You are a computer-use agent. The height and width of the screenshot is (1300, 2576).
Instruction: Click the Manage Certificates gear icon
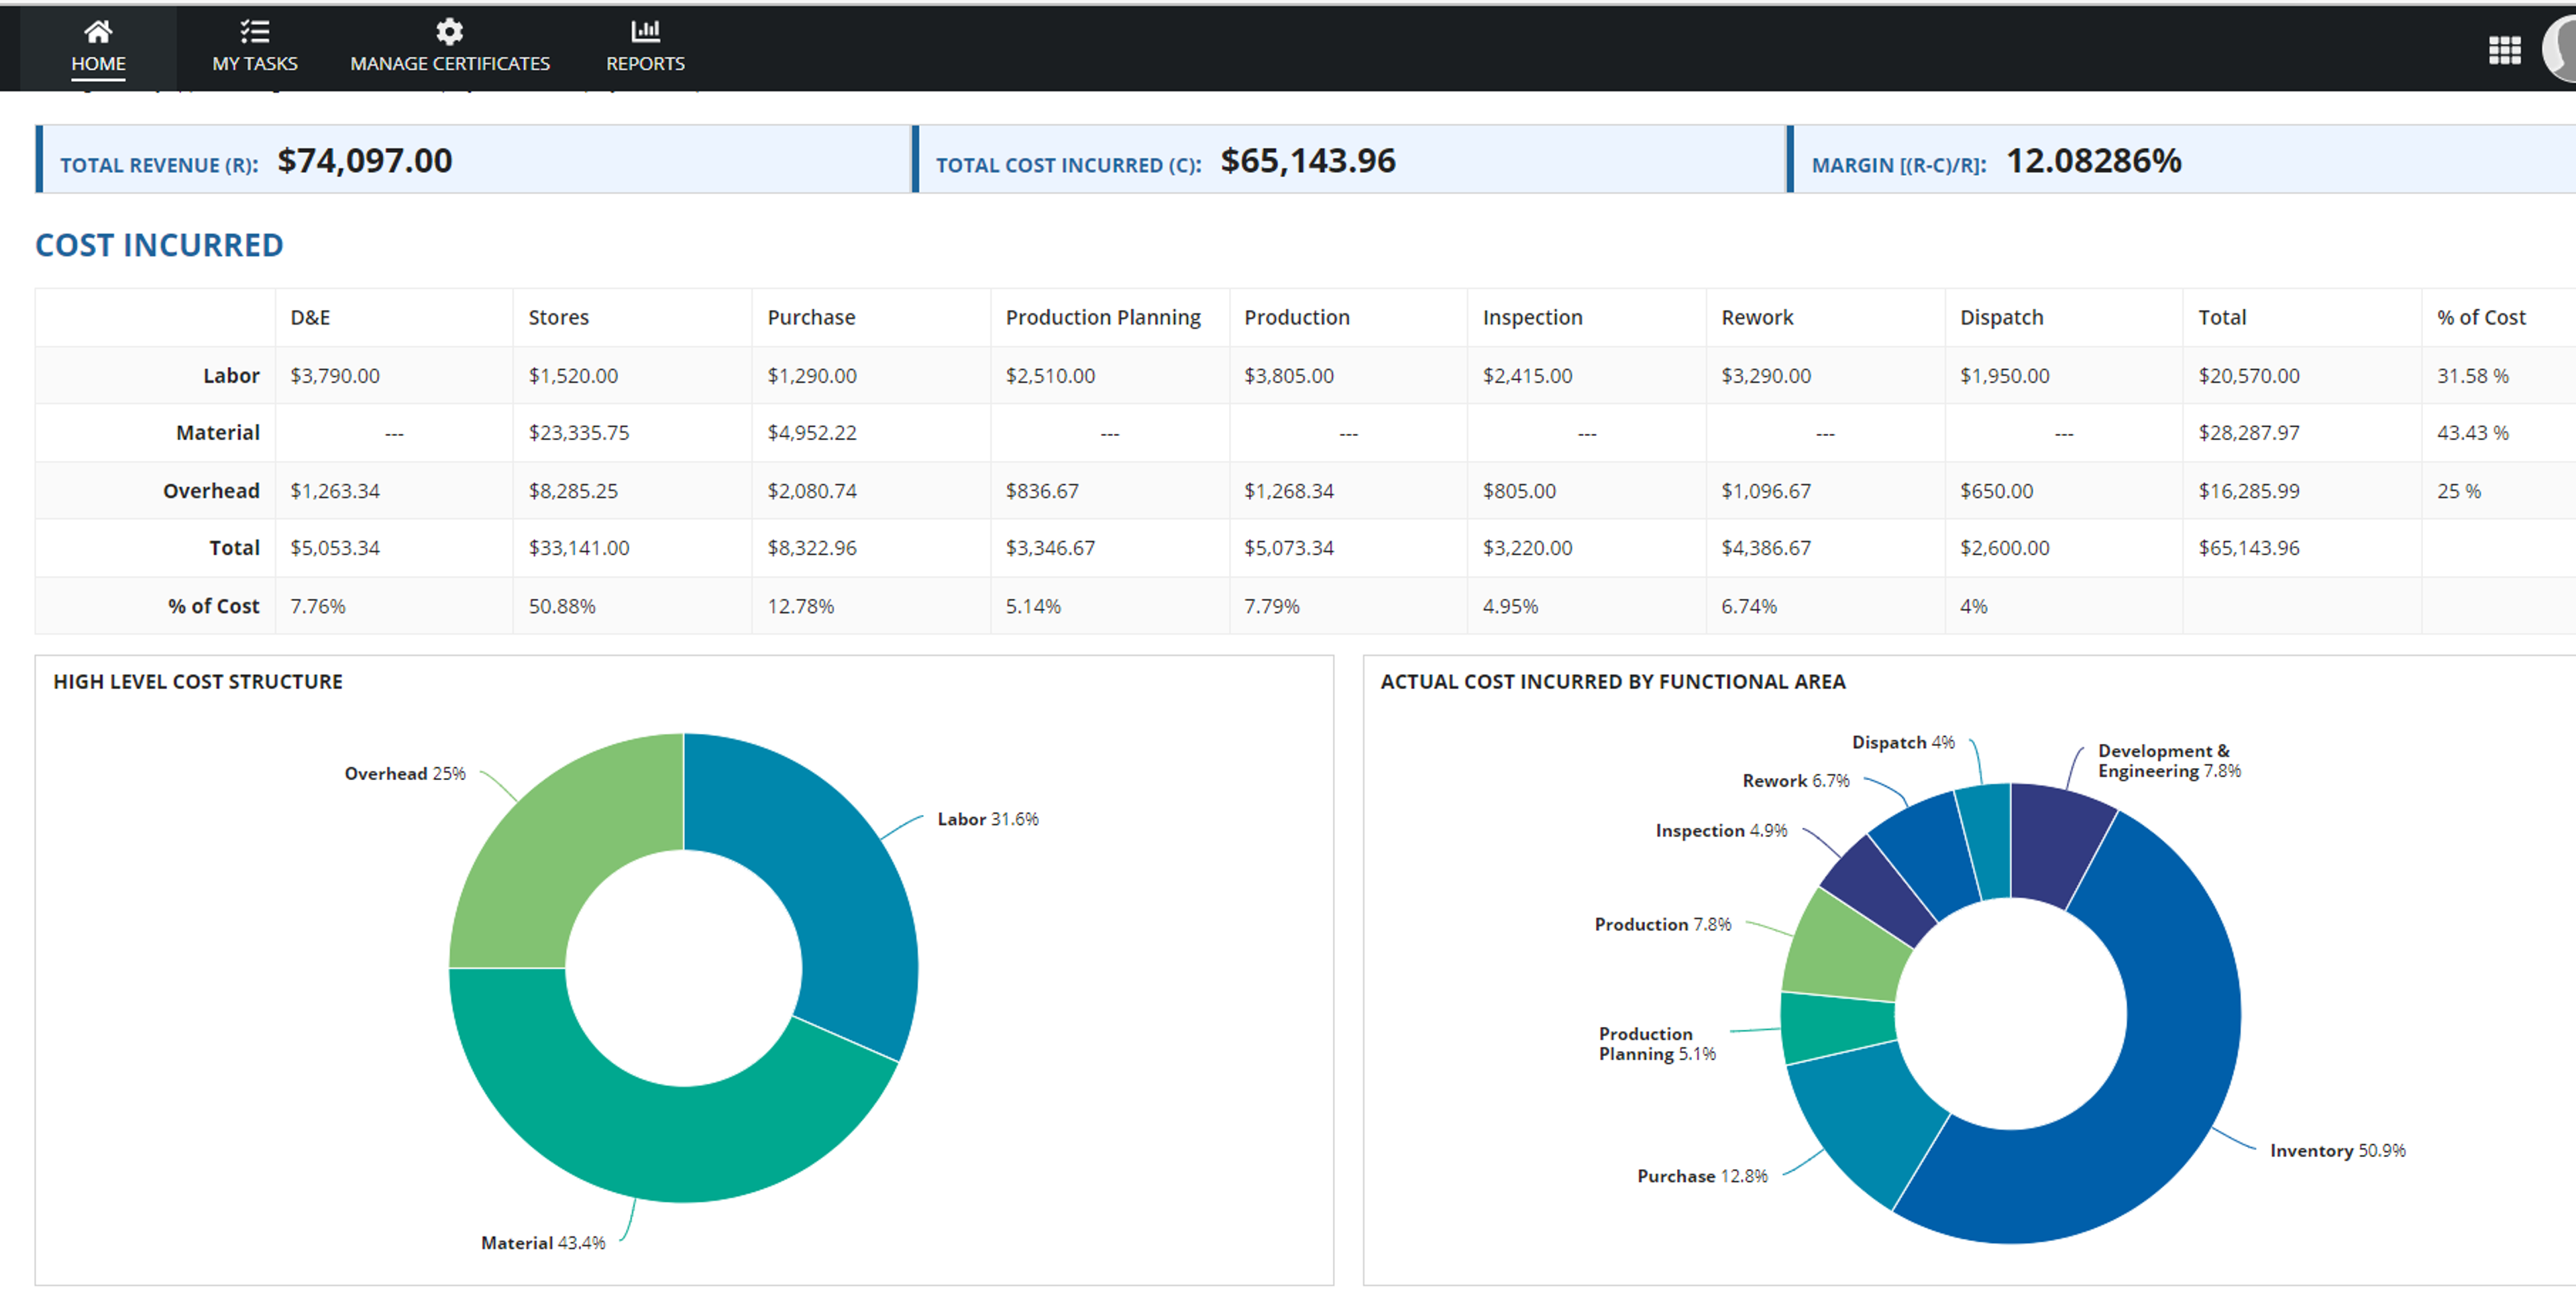pos(449,31)
